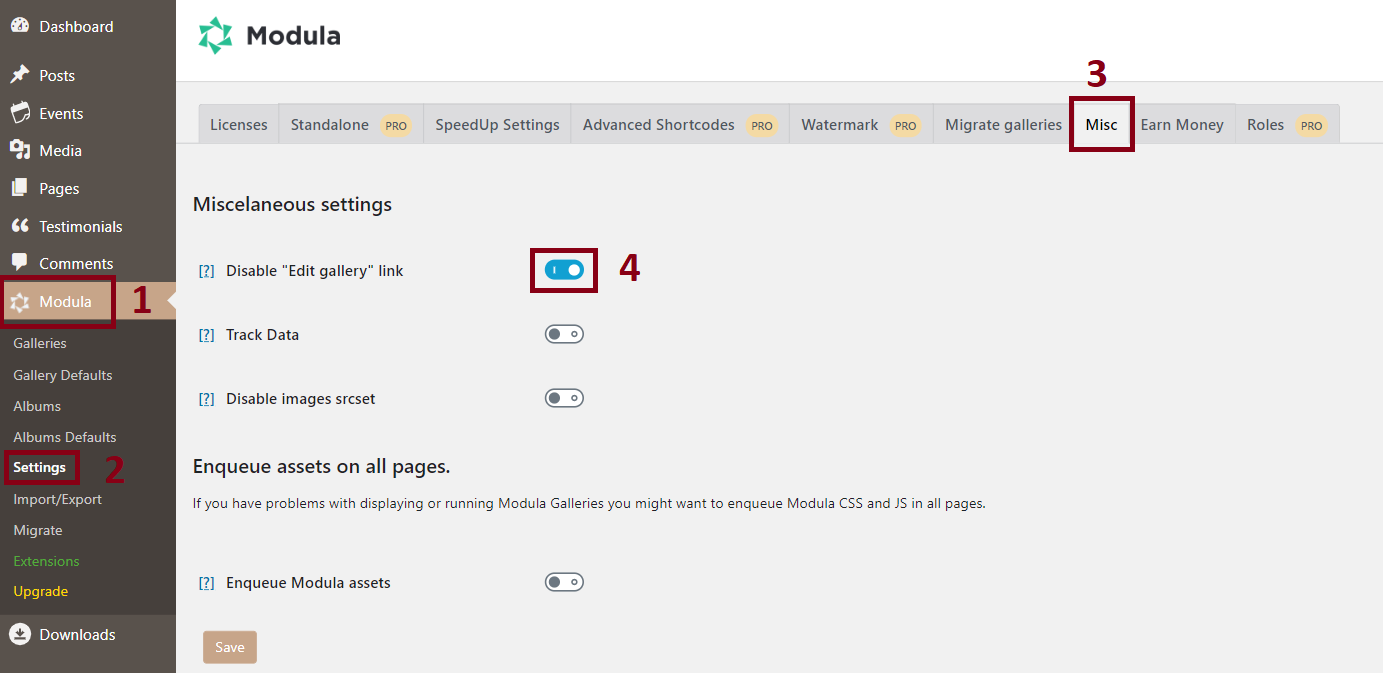Screen dimensions: 1383x673
Task: Toggle on Disable images srcset
Action: (x=564, y=397)
